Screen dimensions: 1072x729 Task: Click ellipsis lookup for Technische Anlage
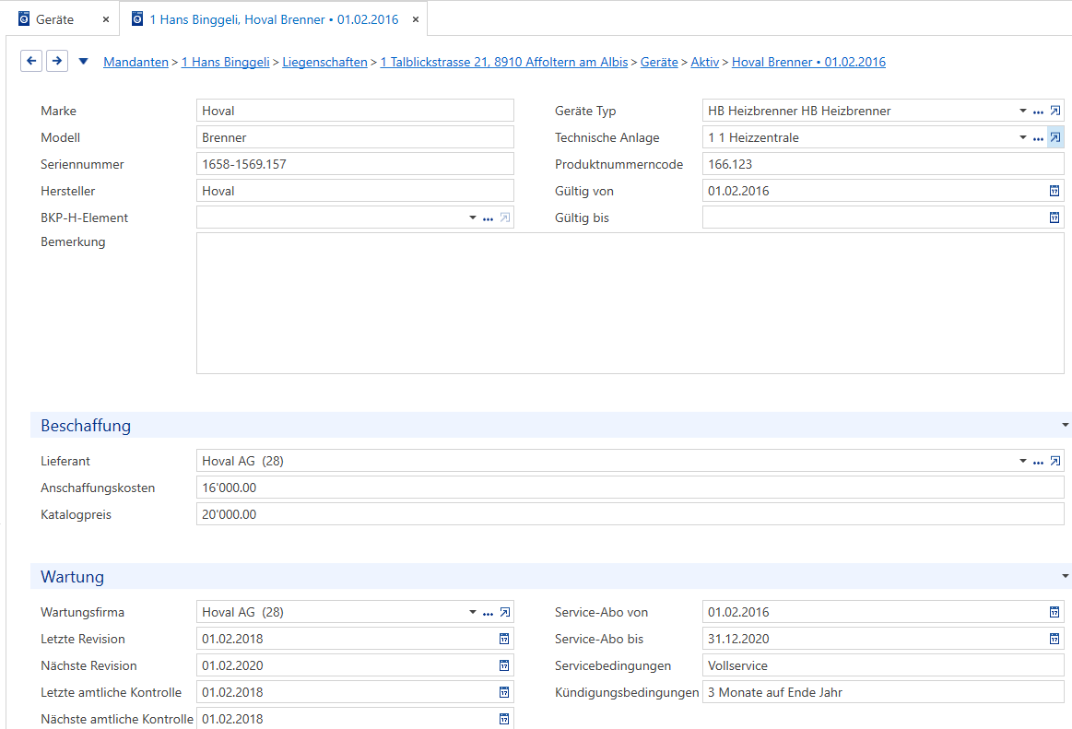pos(1038,138)
